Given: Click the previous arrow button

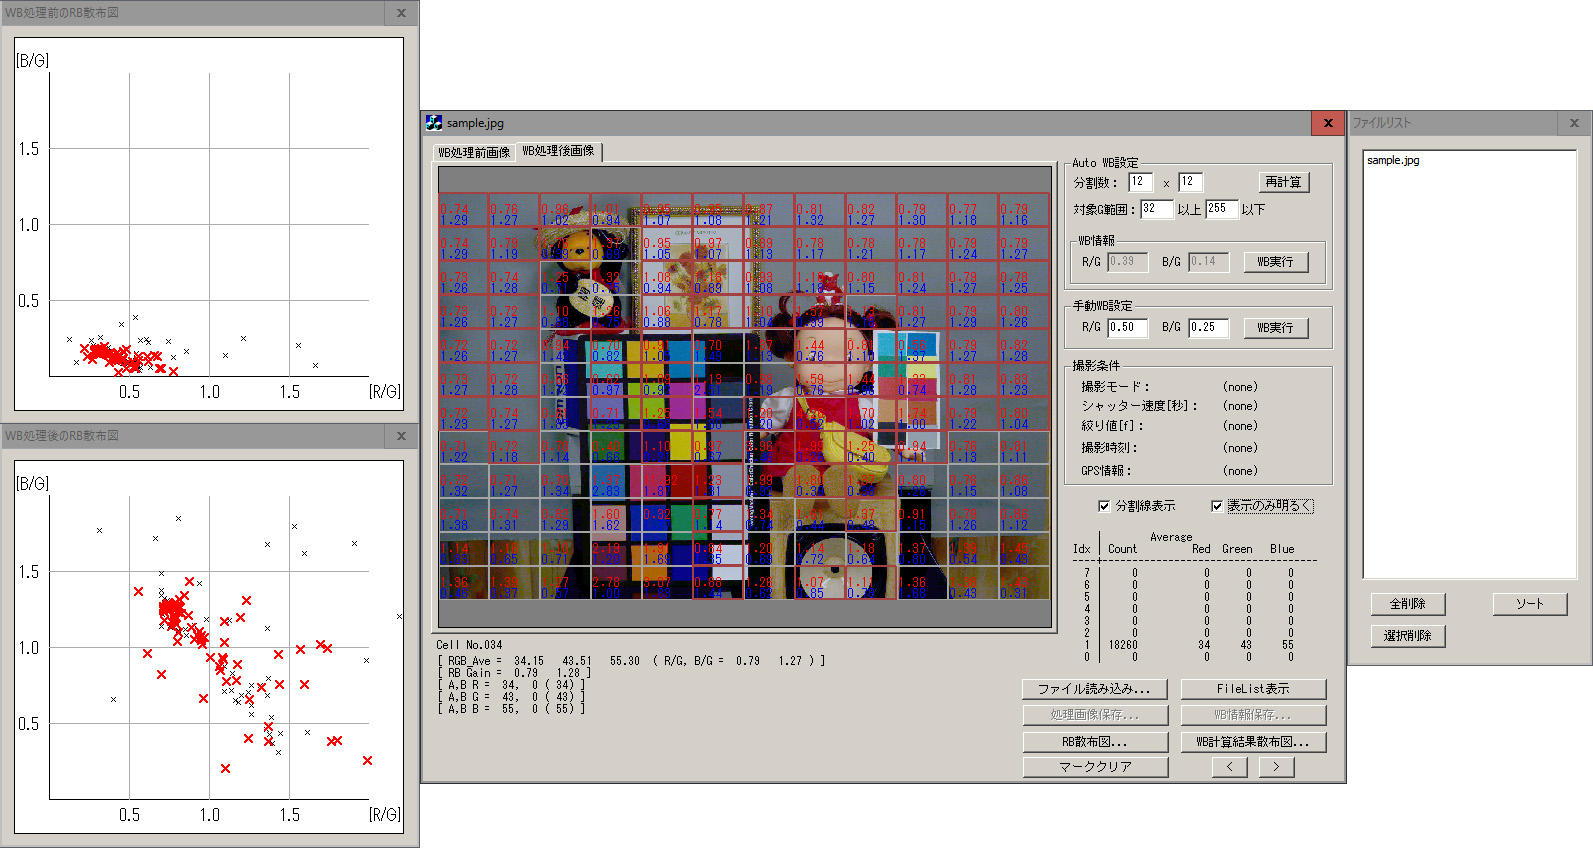Looking at the screenshot, I should [1229, 767].
